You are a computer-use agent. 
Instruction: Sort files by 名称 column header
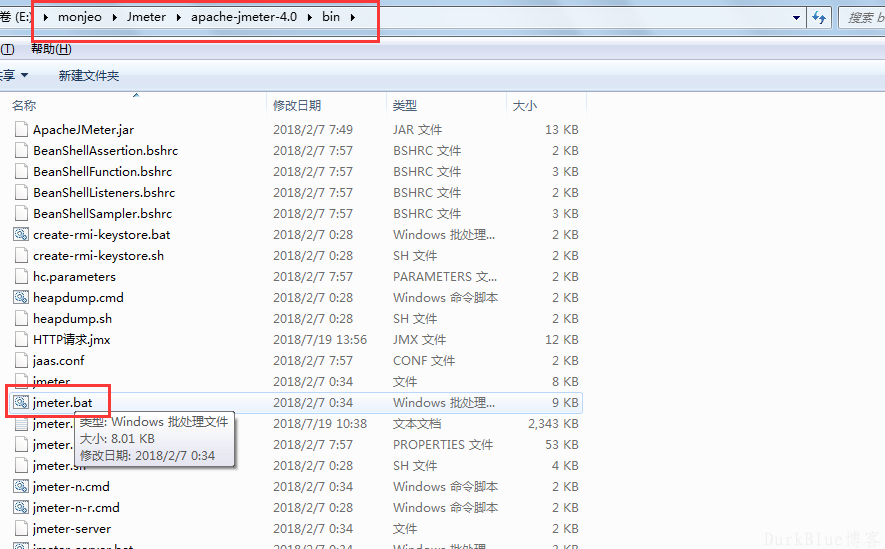coord(24,106)
